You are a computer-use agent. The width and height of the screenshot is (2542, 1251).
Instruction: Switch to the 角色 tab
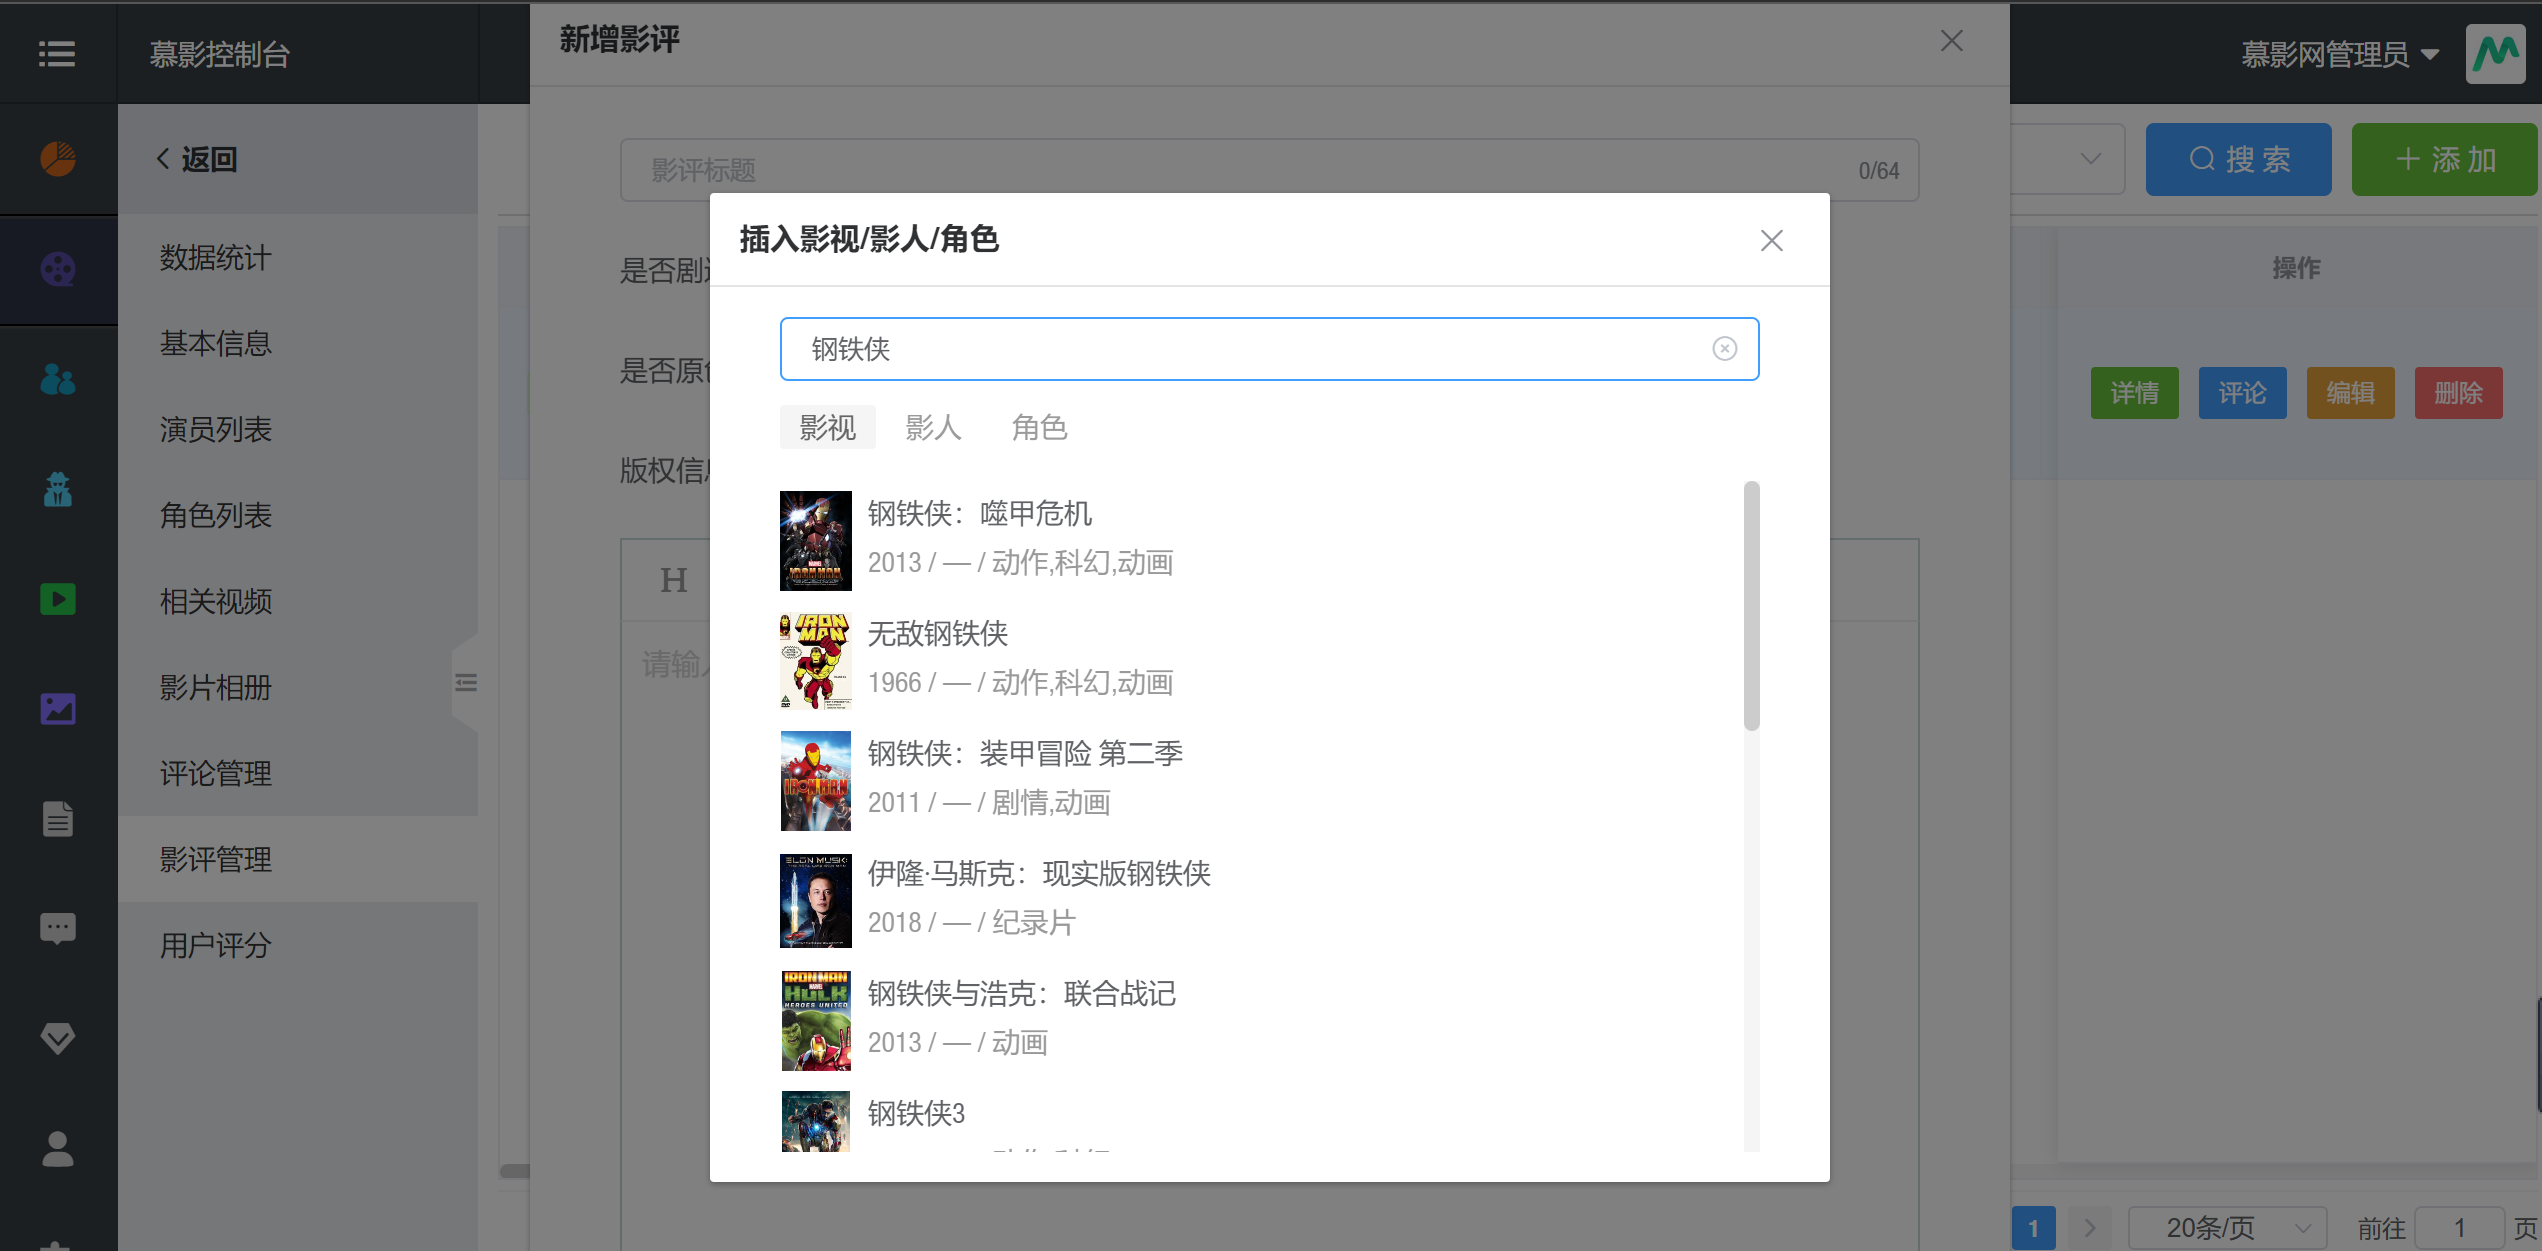click(x=1039, y=427)
